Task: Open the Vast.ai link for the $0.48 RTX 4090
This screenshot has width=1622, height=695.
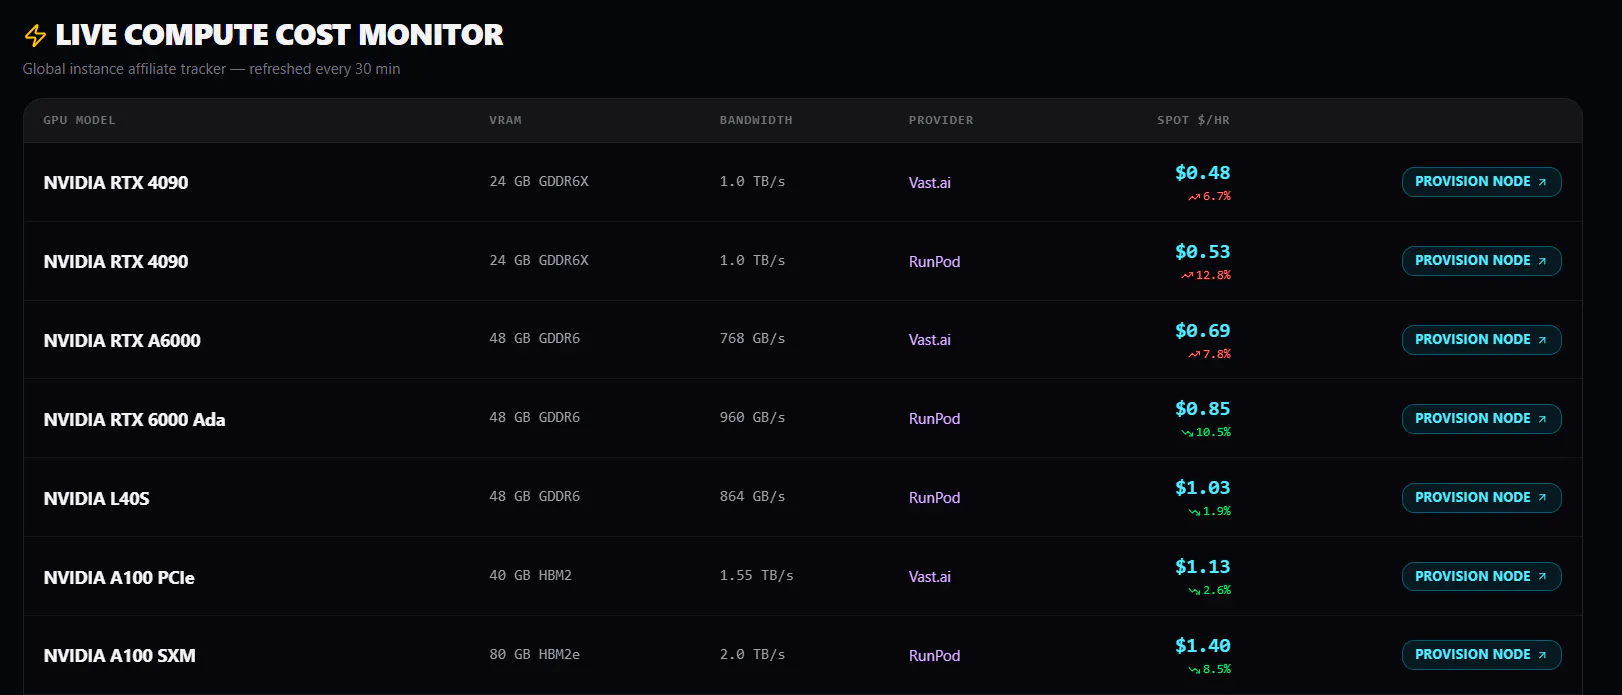Action: point(929,183)
